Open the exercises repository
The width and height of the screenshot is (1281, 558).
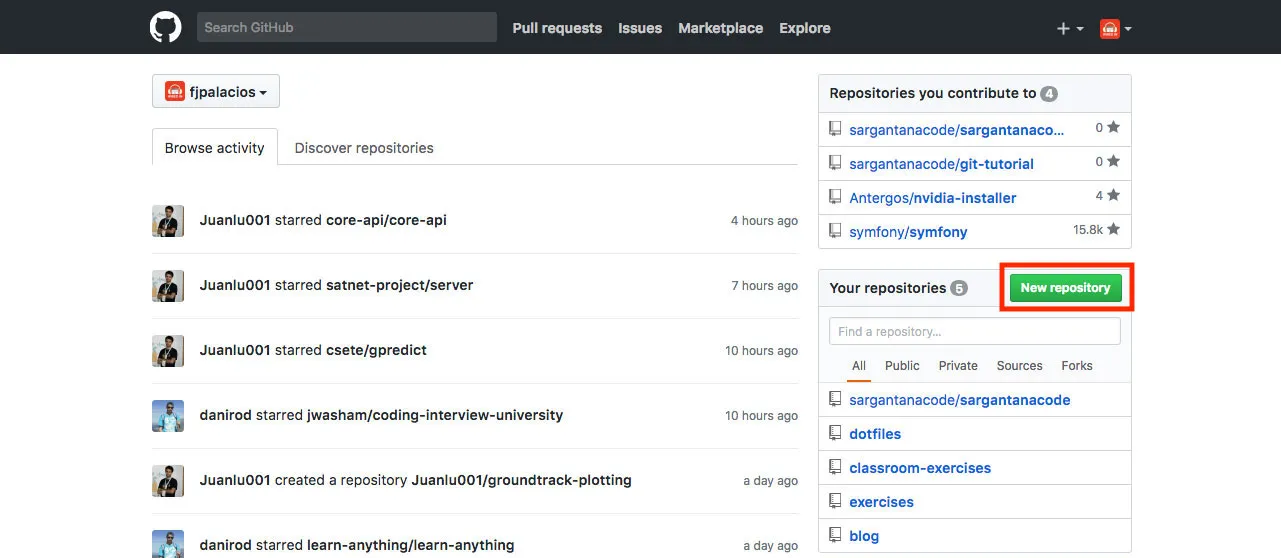click(881, 501)
